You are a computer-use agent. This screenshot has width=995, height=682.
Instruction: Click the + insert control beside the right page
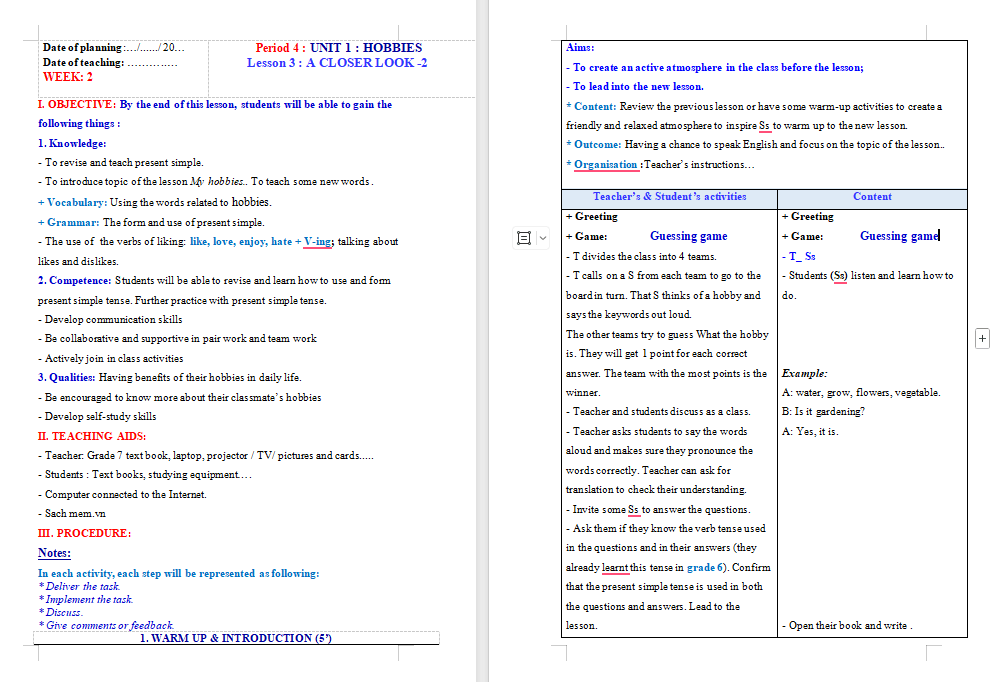coord(982,338)
